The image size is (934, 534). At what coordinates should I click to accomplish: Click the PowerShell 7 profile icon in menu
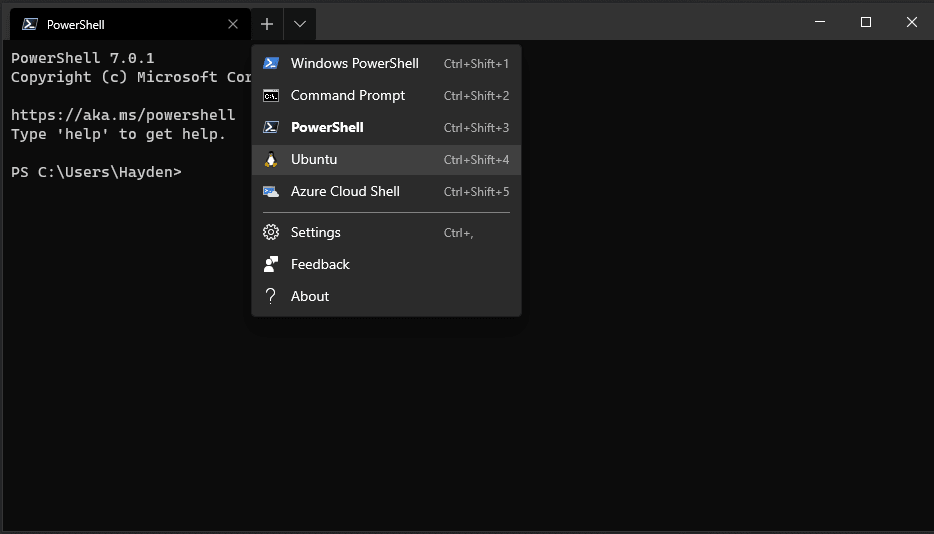[271, 127]
